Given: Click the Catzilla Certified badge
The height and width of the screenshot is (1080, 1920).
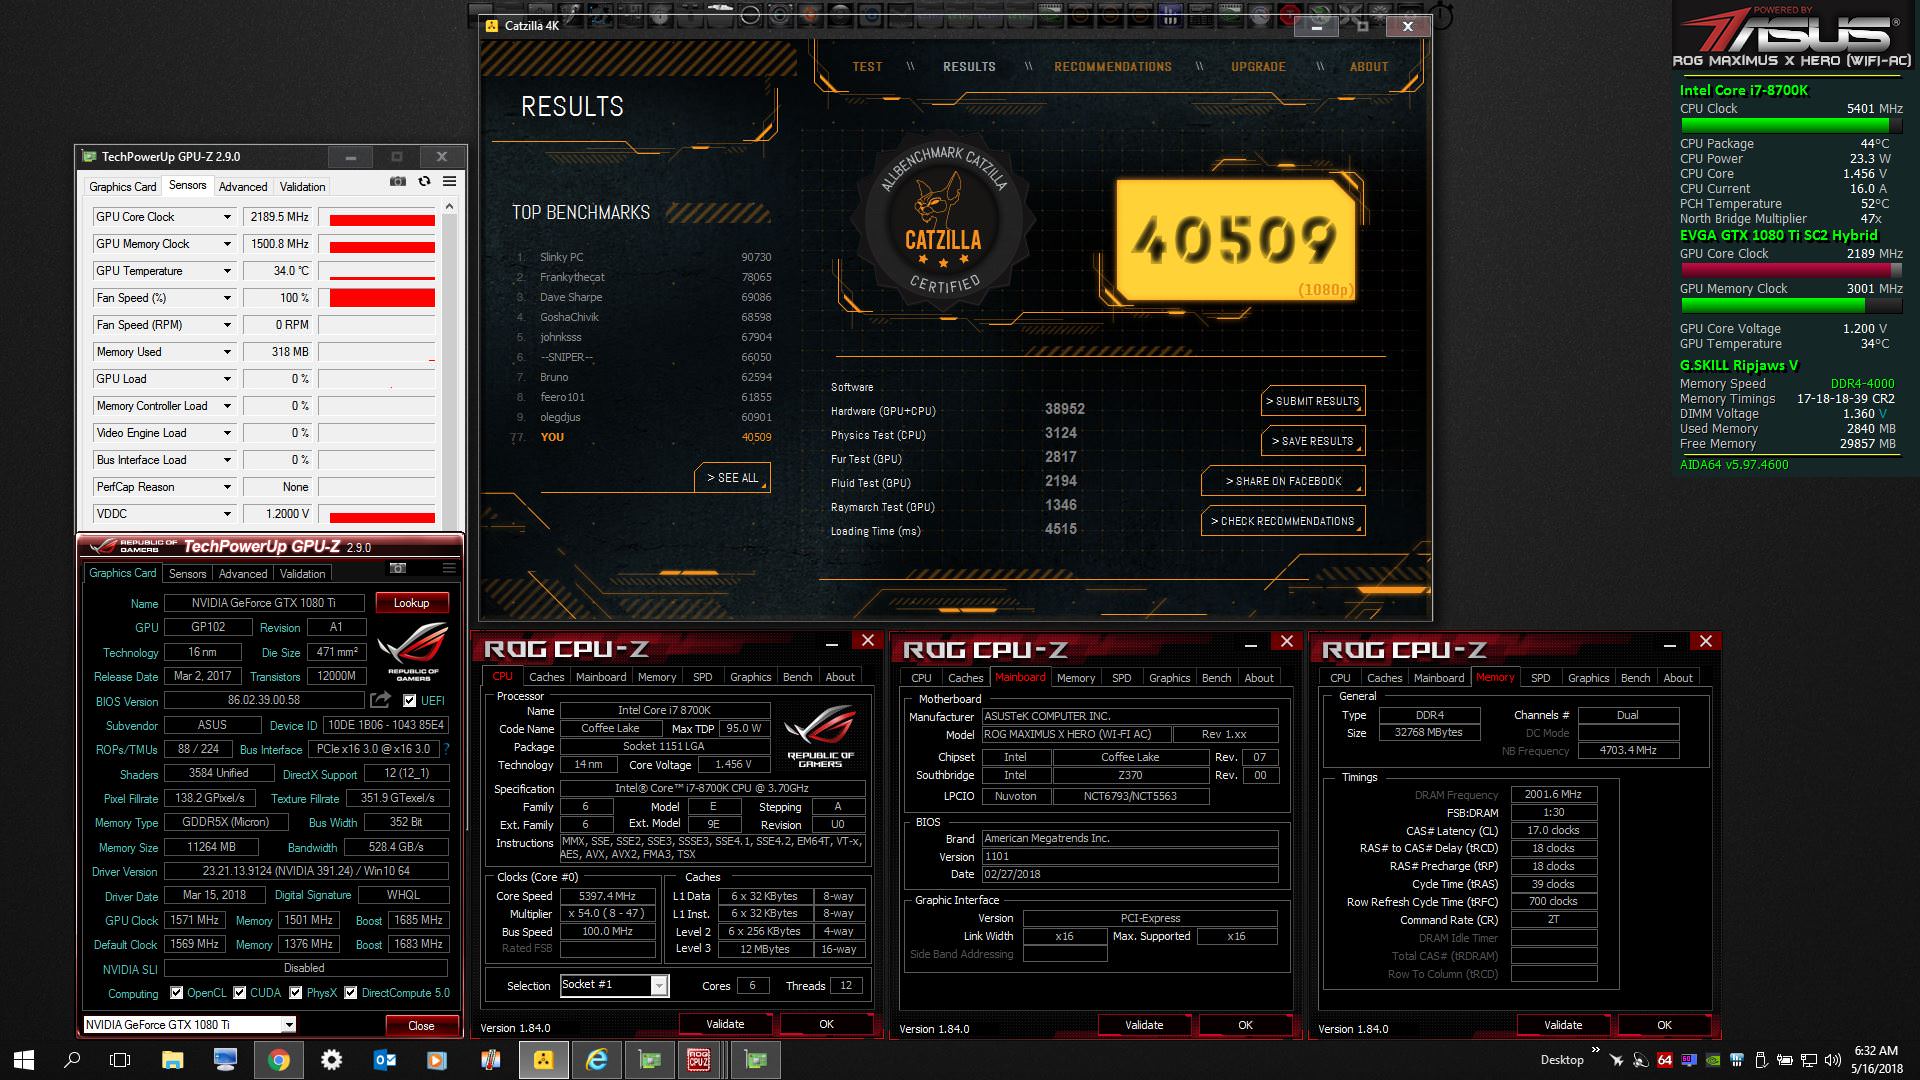Looking at the screenshot, I should [944, 221].
